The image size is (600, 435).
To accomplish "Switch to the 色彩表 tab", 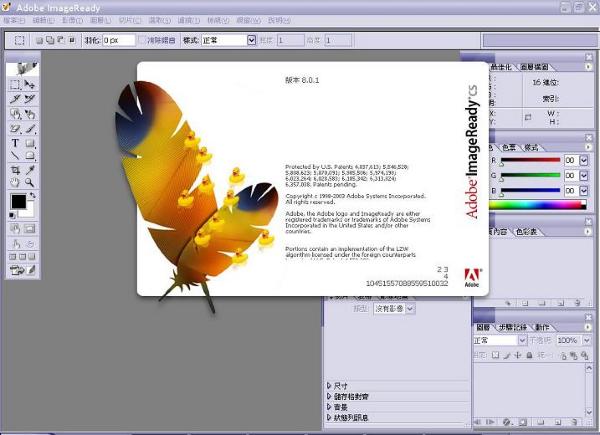I will 526,231.
